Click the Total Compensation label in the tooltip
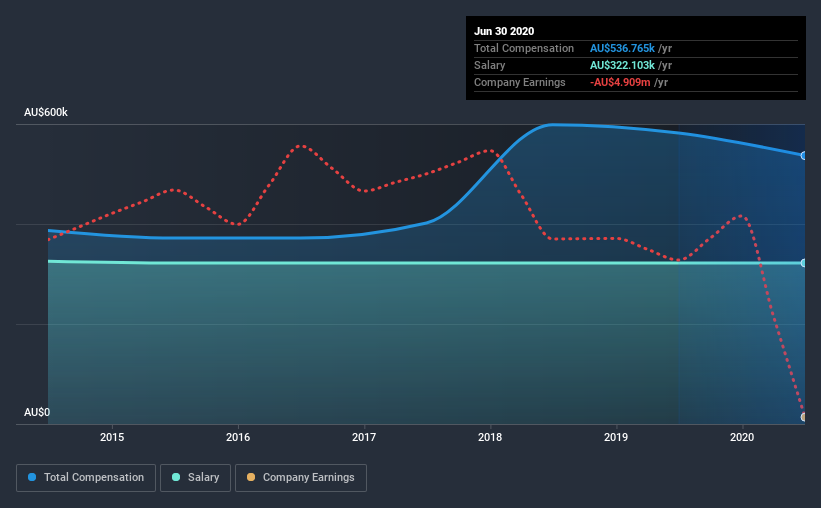The image size is (821, 508). click(524, 48)
